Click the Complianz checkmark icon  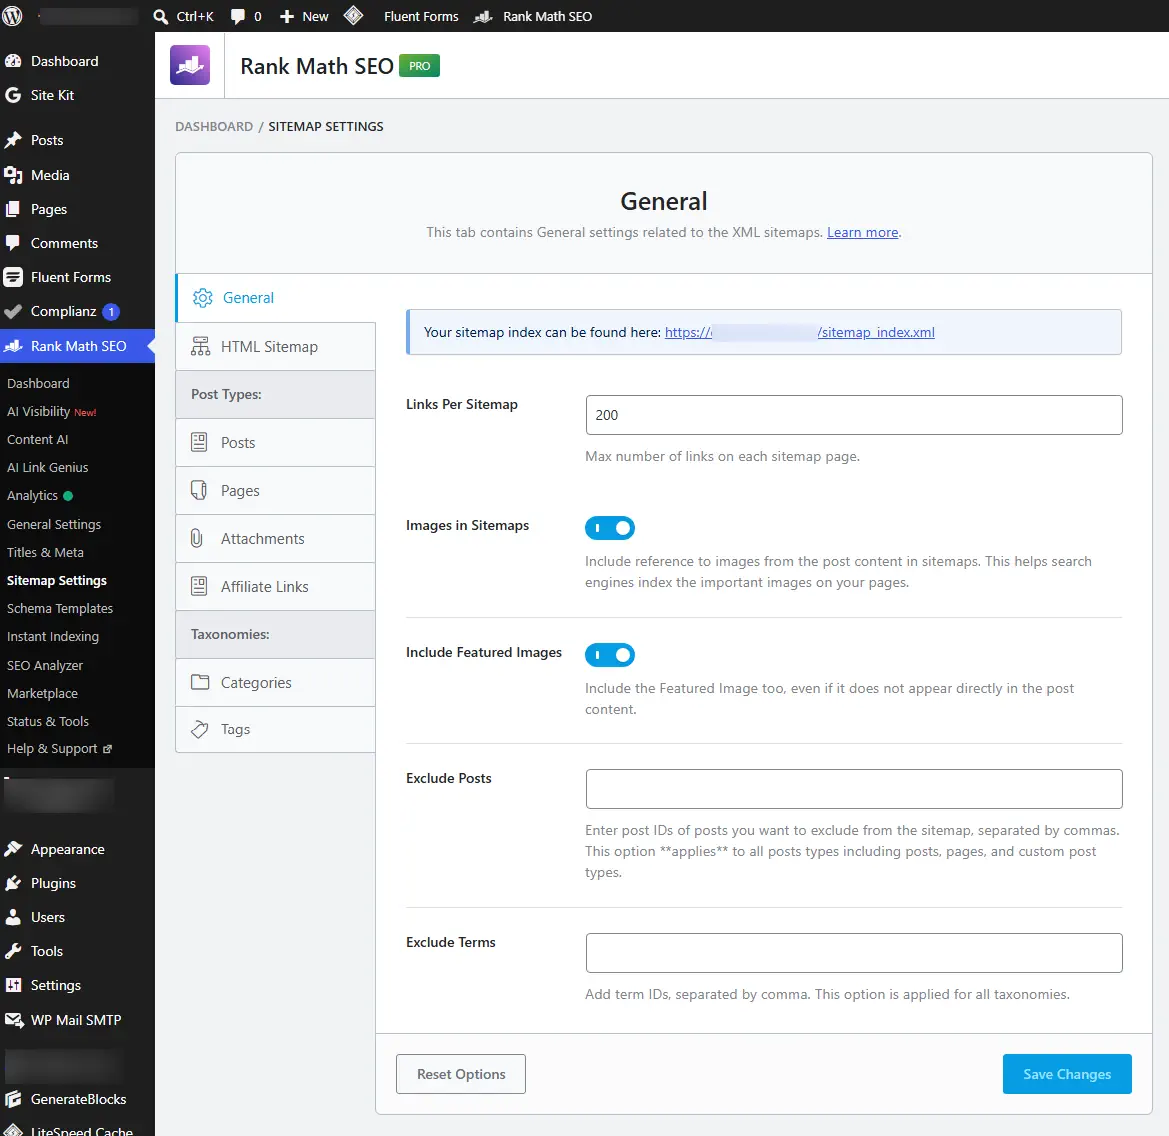click(x=13, y=312)
